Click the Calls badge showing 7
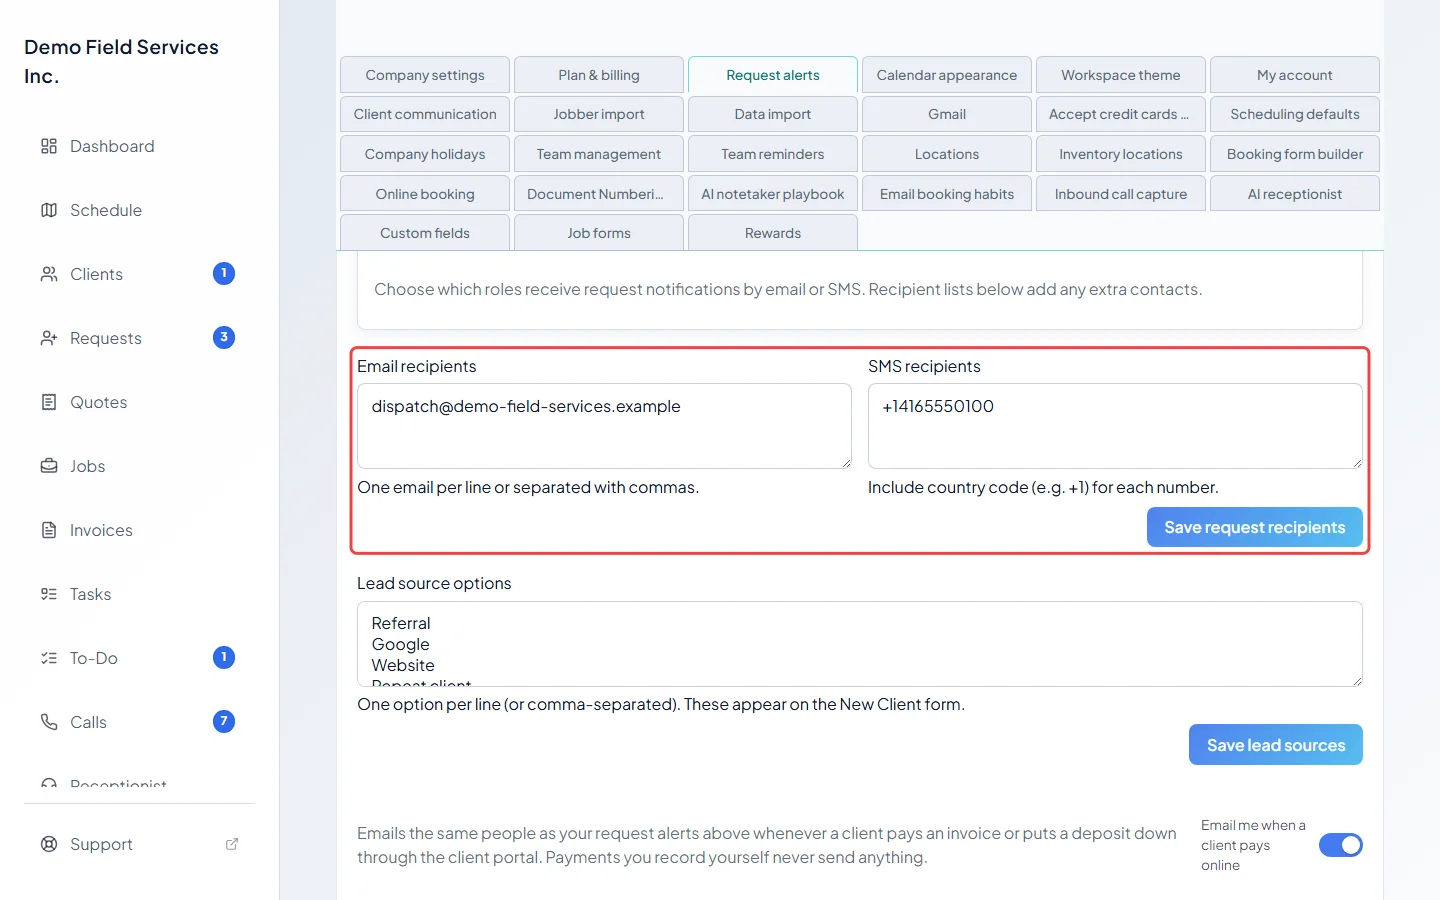The image size is (1440, 900). [x=224, y=721]
